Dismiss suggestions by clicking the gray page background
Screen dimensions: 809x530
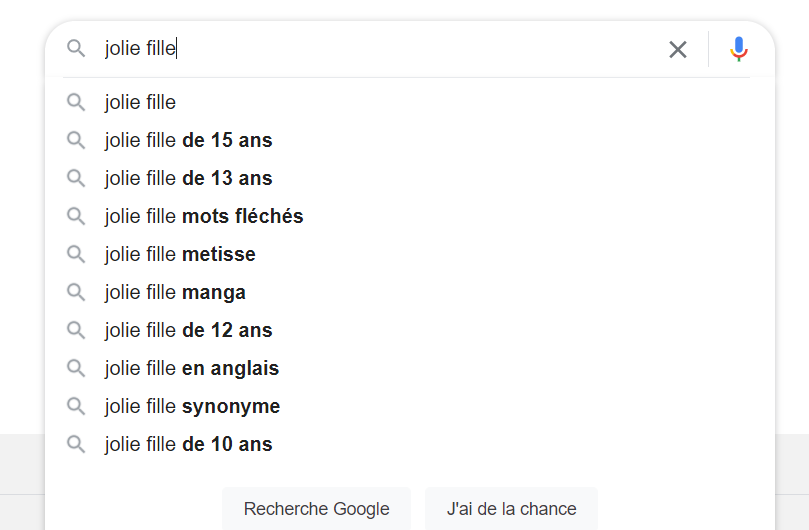click(x=792, y=464)
